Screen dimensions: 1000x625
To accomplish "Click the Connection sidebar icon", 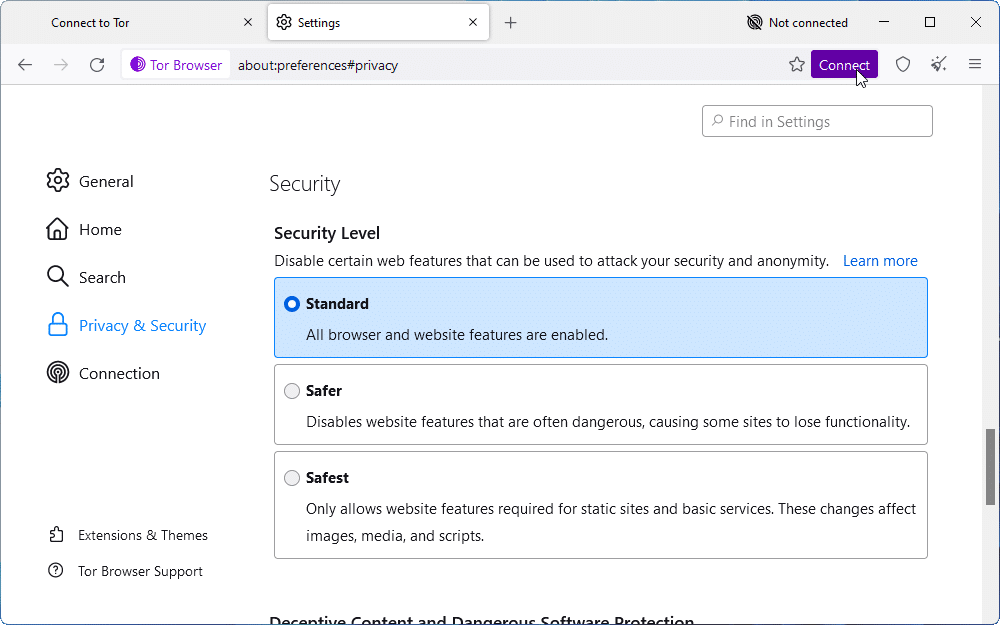I will (x=57, y=373).
